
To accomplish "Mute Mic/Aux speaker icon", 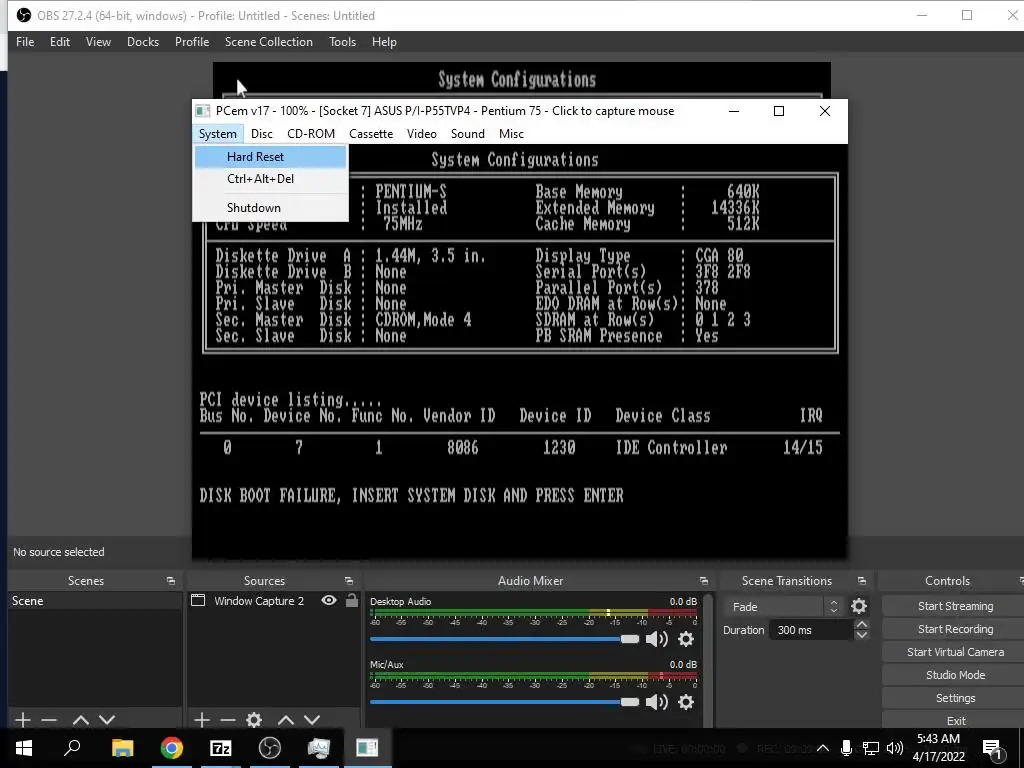I will tap(656, 702).
